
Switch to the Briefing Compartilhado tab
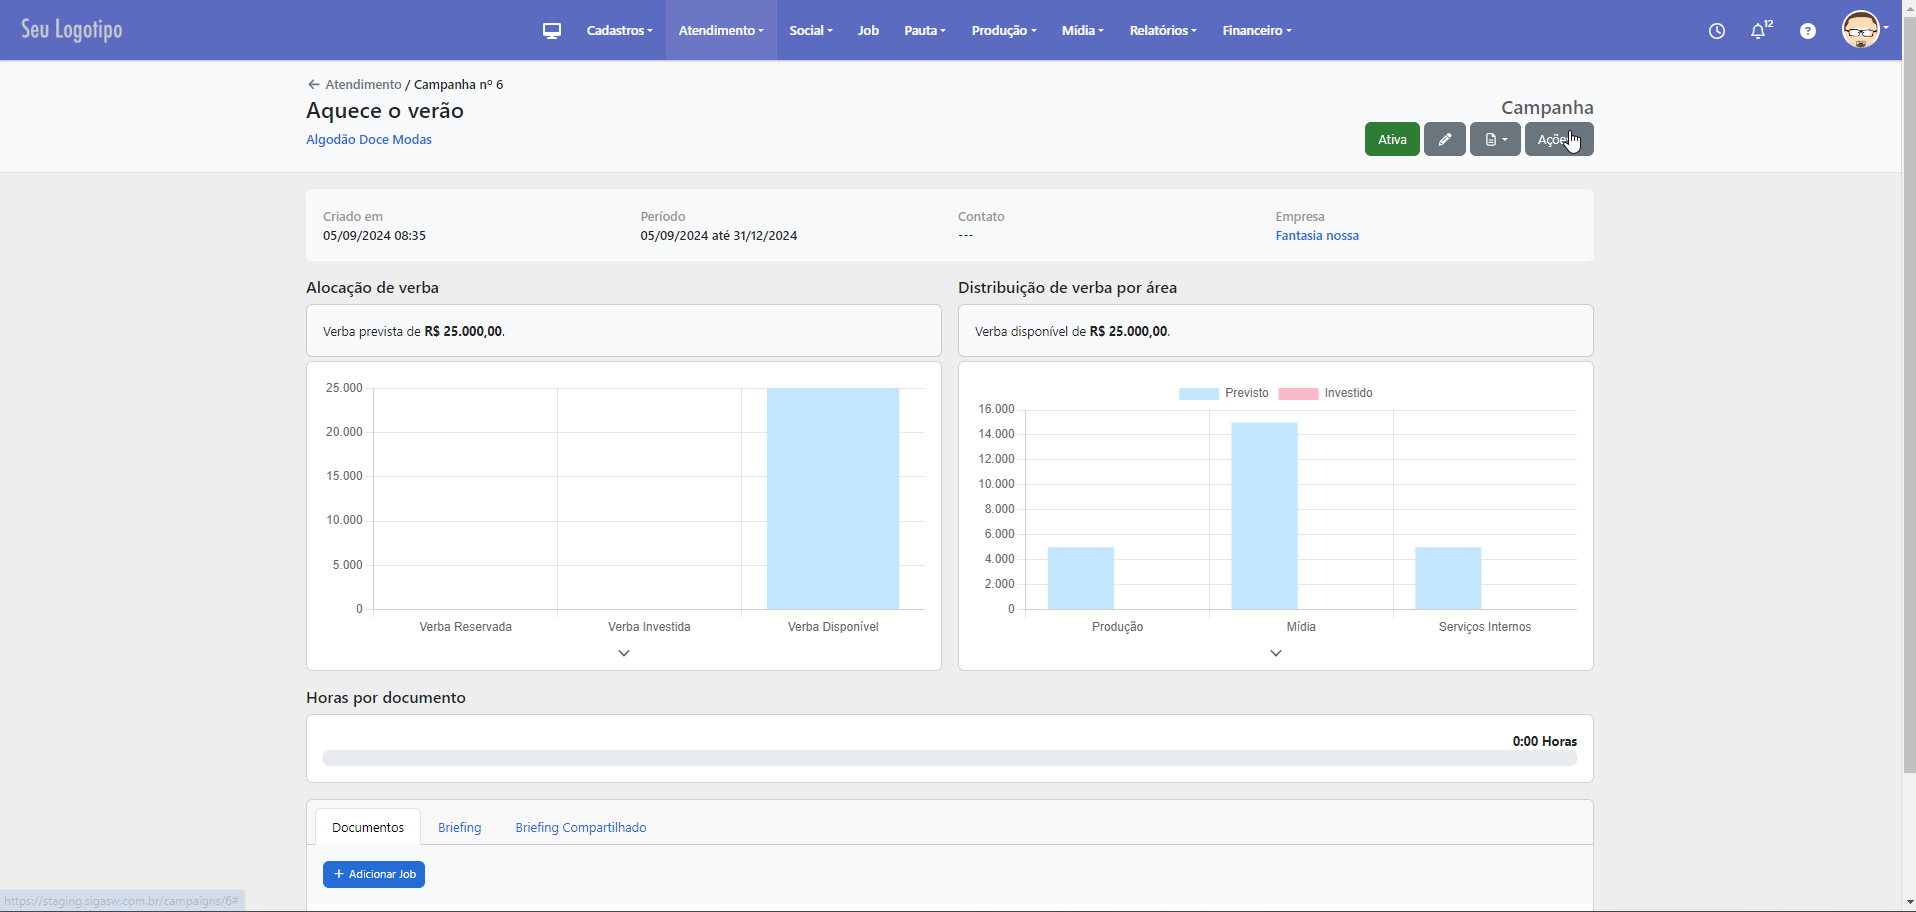[x=580, y=828]
